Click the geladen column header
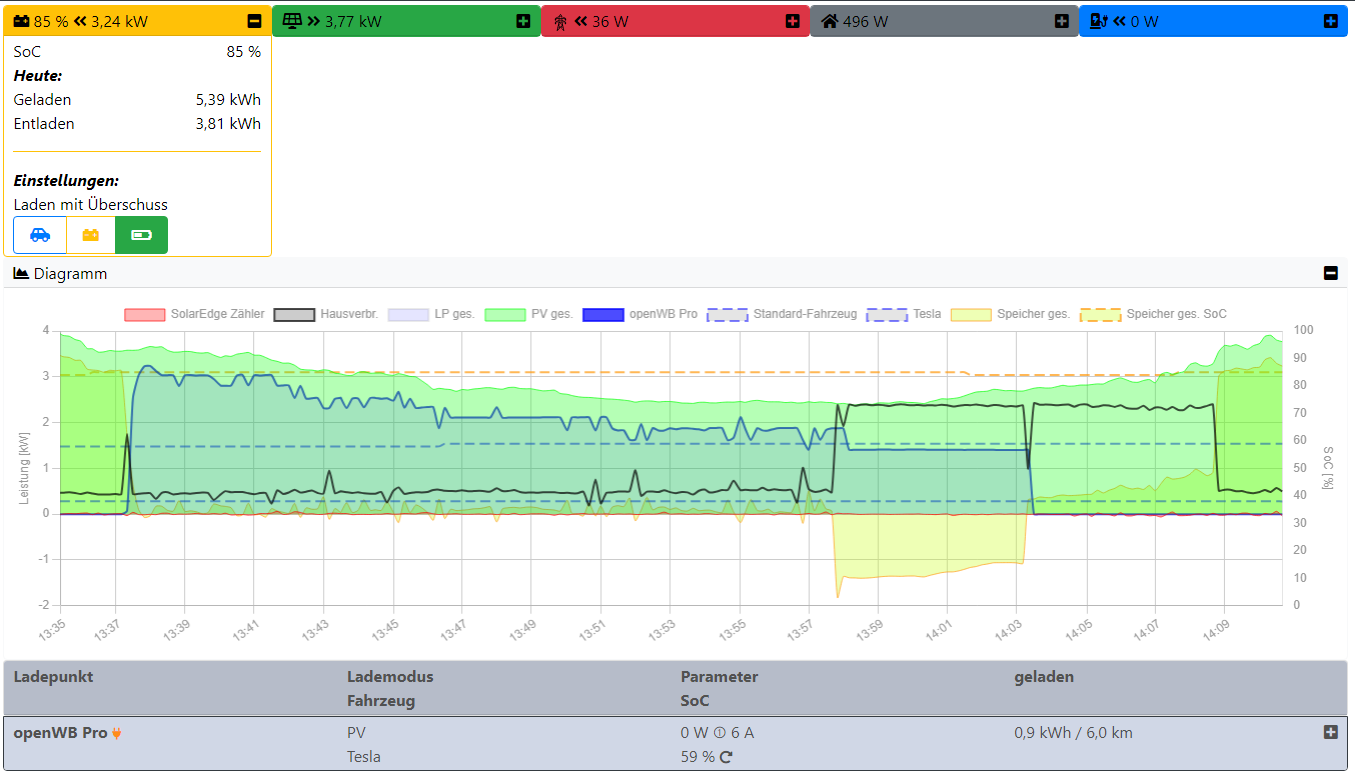Screen dimensions: 1355x776 tap(1044, 677)
